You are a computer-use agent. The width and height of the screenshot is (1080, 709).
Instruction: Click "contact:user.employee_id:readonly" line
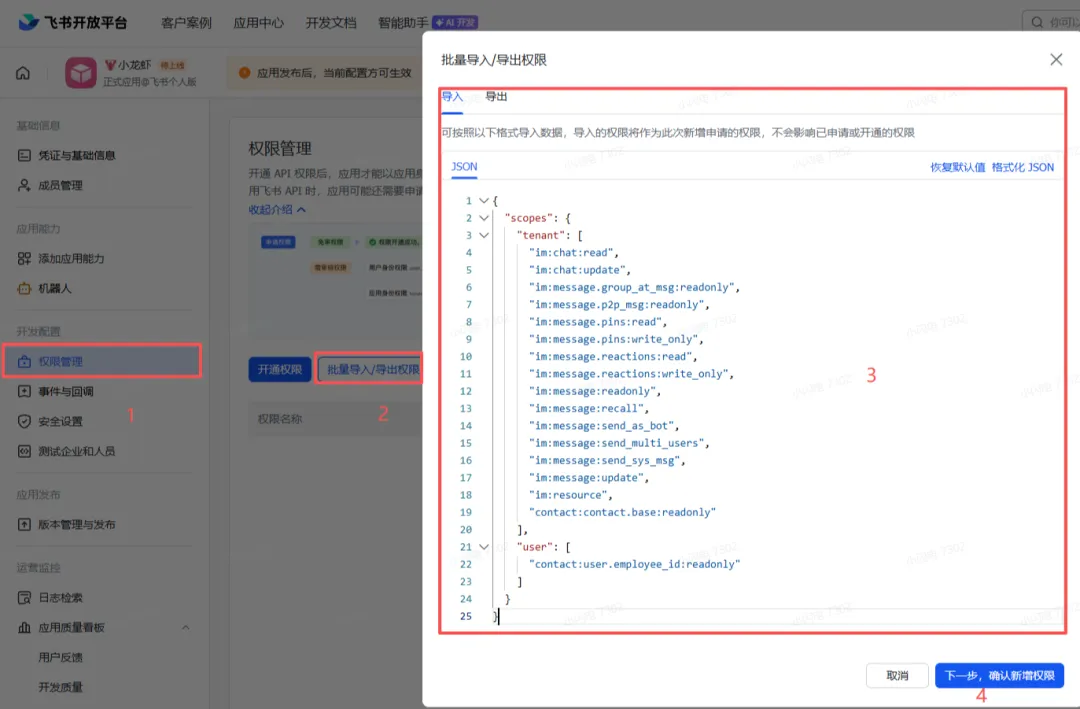coord(634,564)
